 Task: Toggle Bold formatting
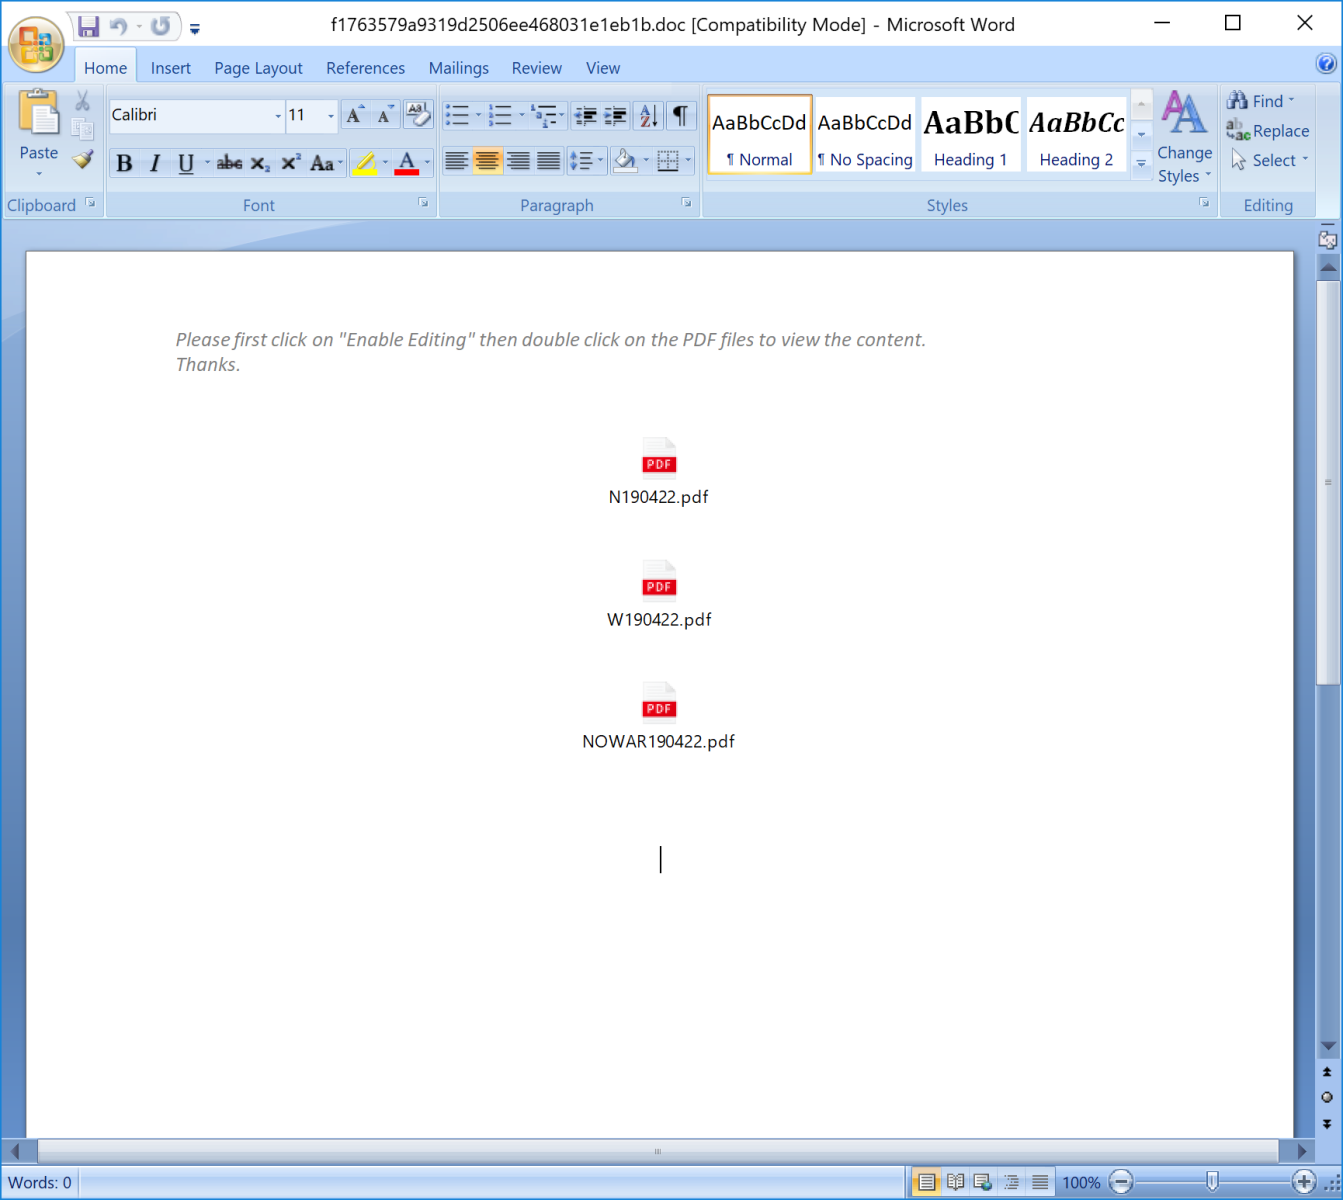pyautogui.click(x=124, y=164)
